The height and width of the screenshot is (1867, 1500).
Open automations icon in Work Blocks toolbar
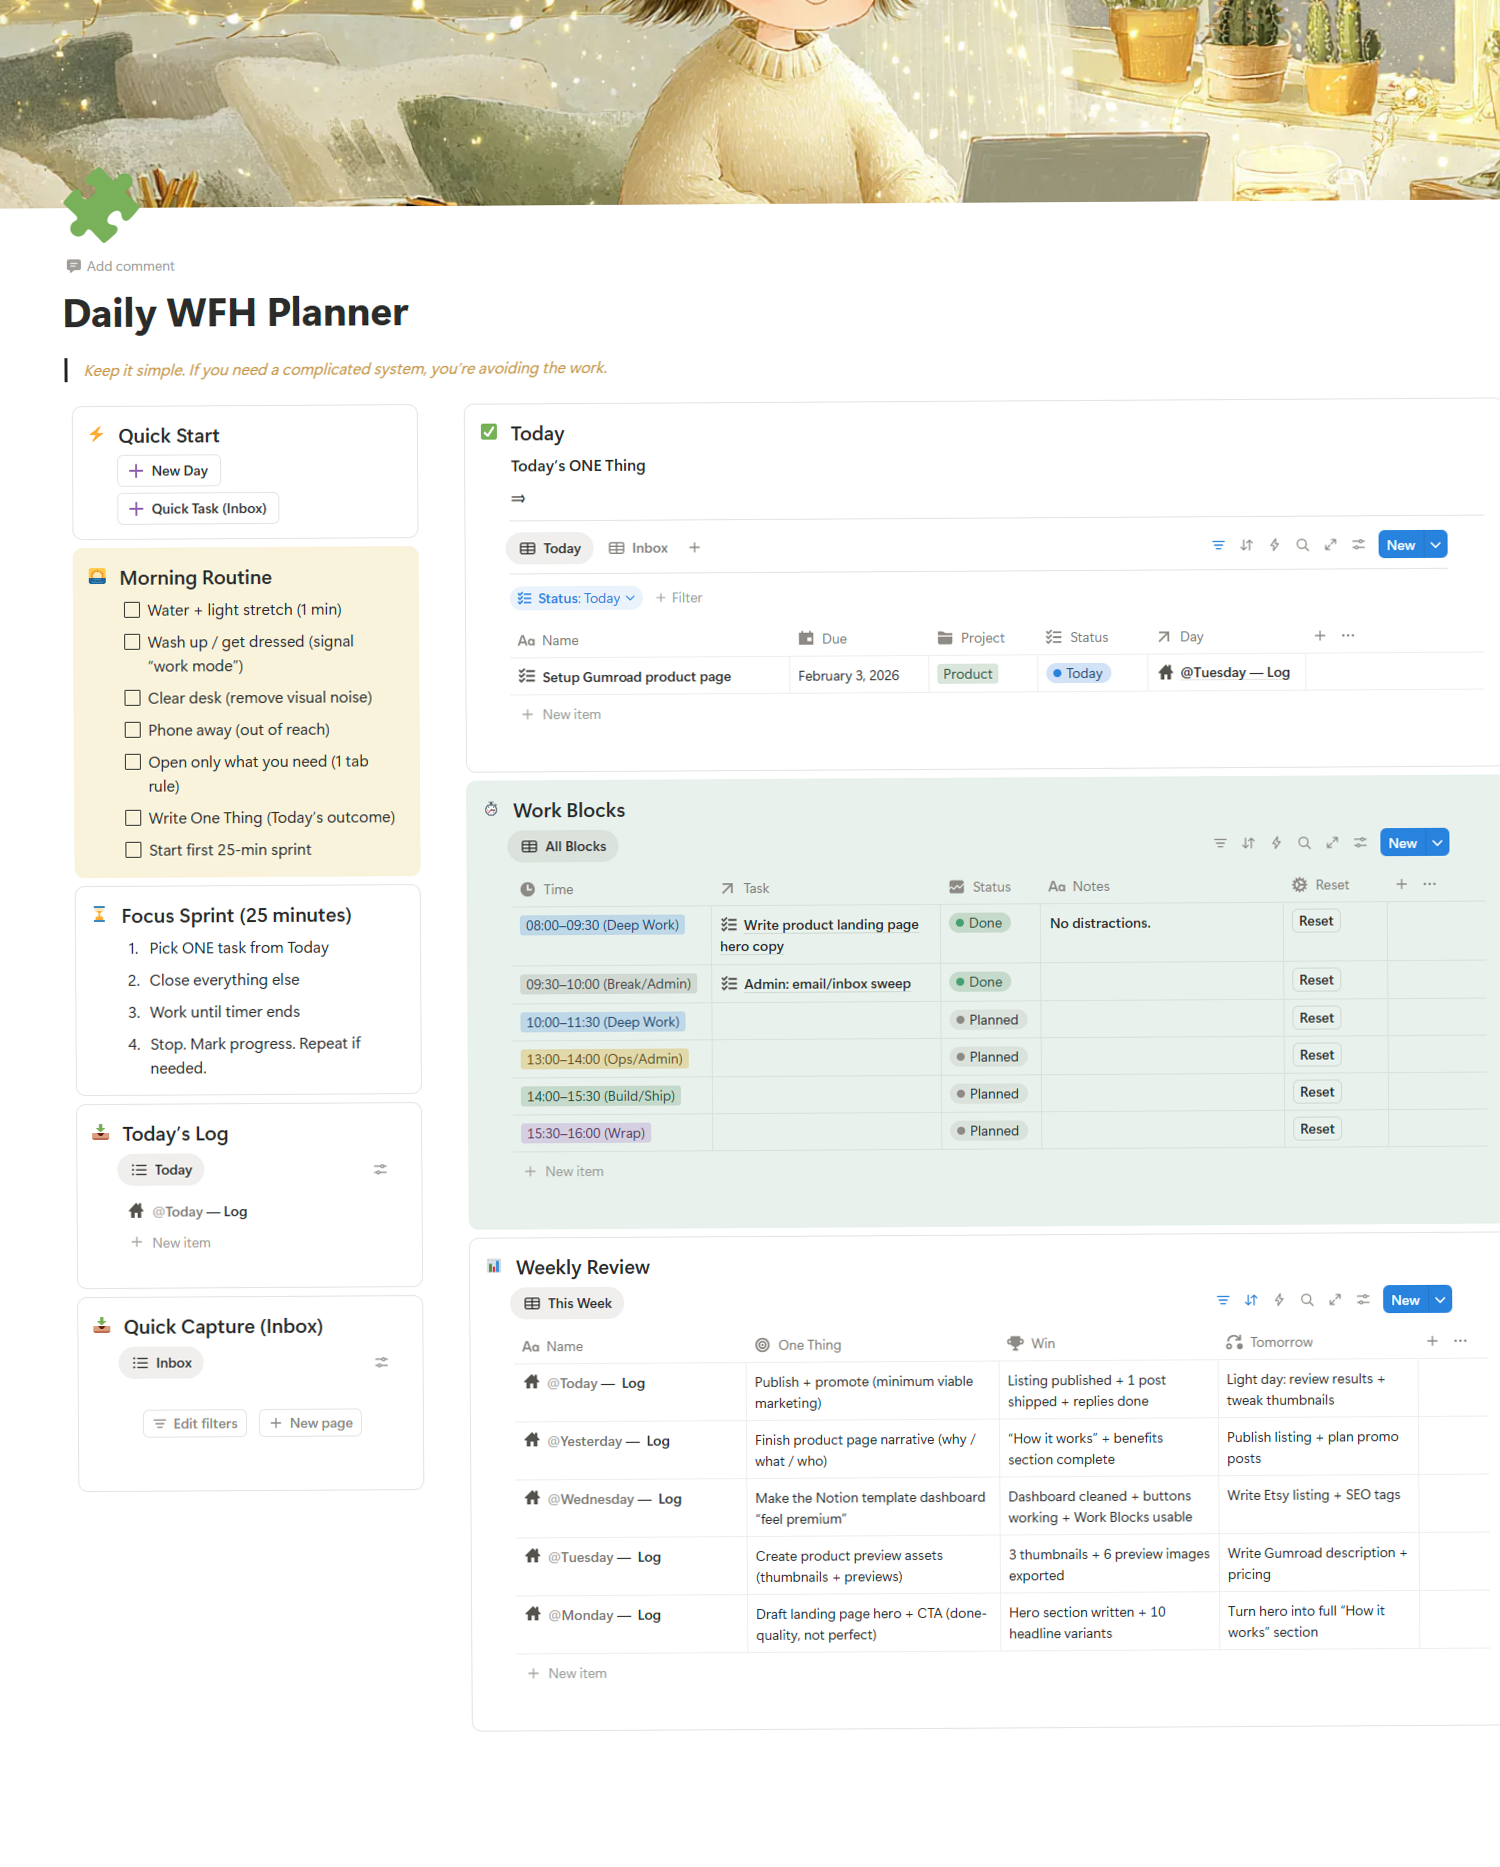[x=1276, y=843]
